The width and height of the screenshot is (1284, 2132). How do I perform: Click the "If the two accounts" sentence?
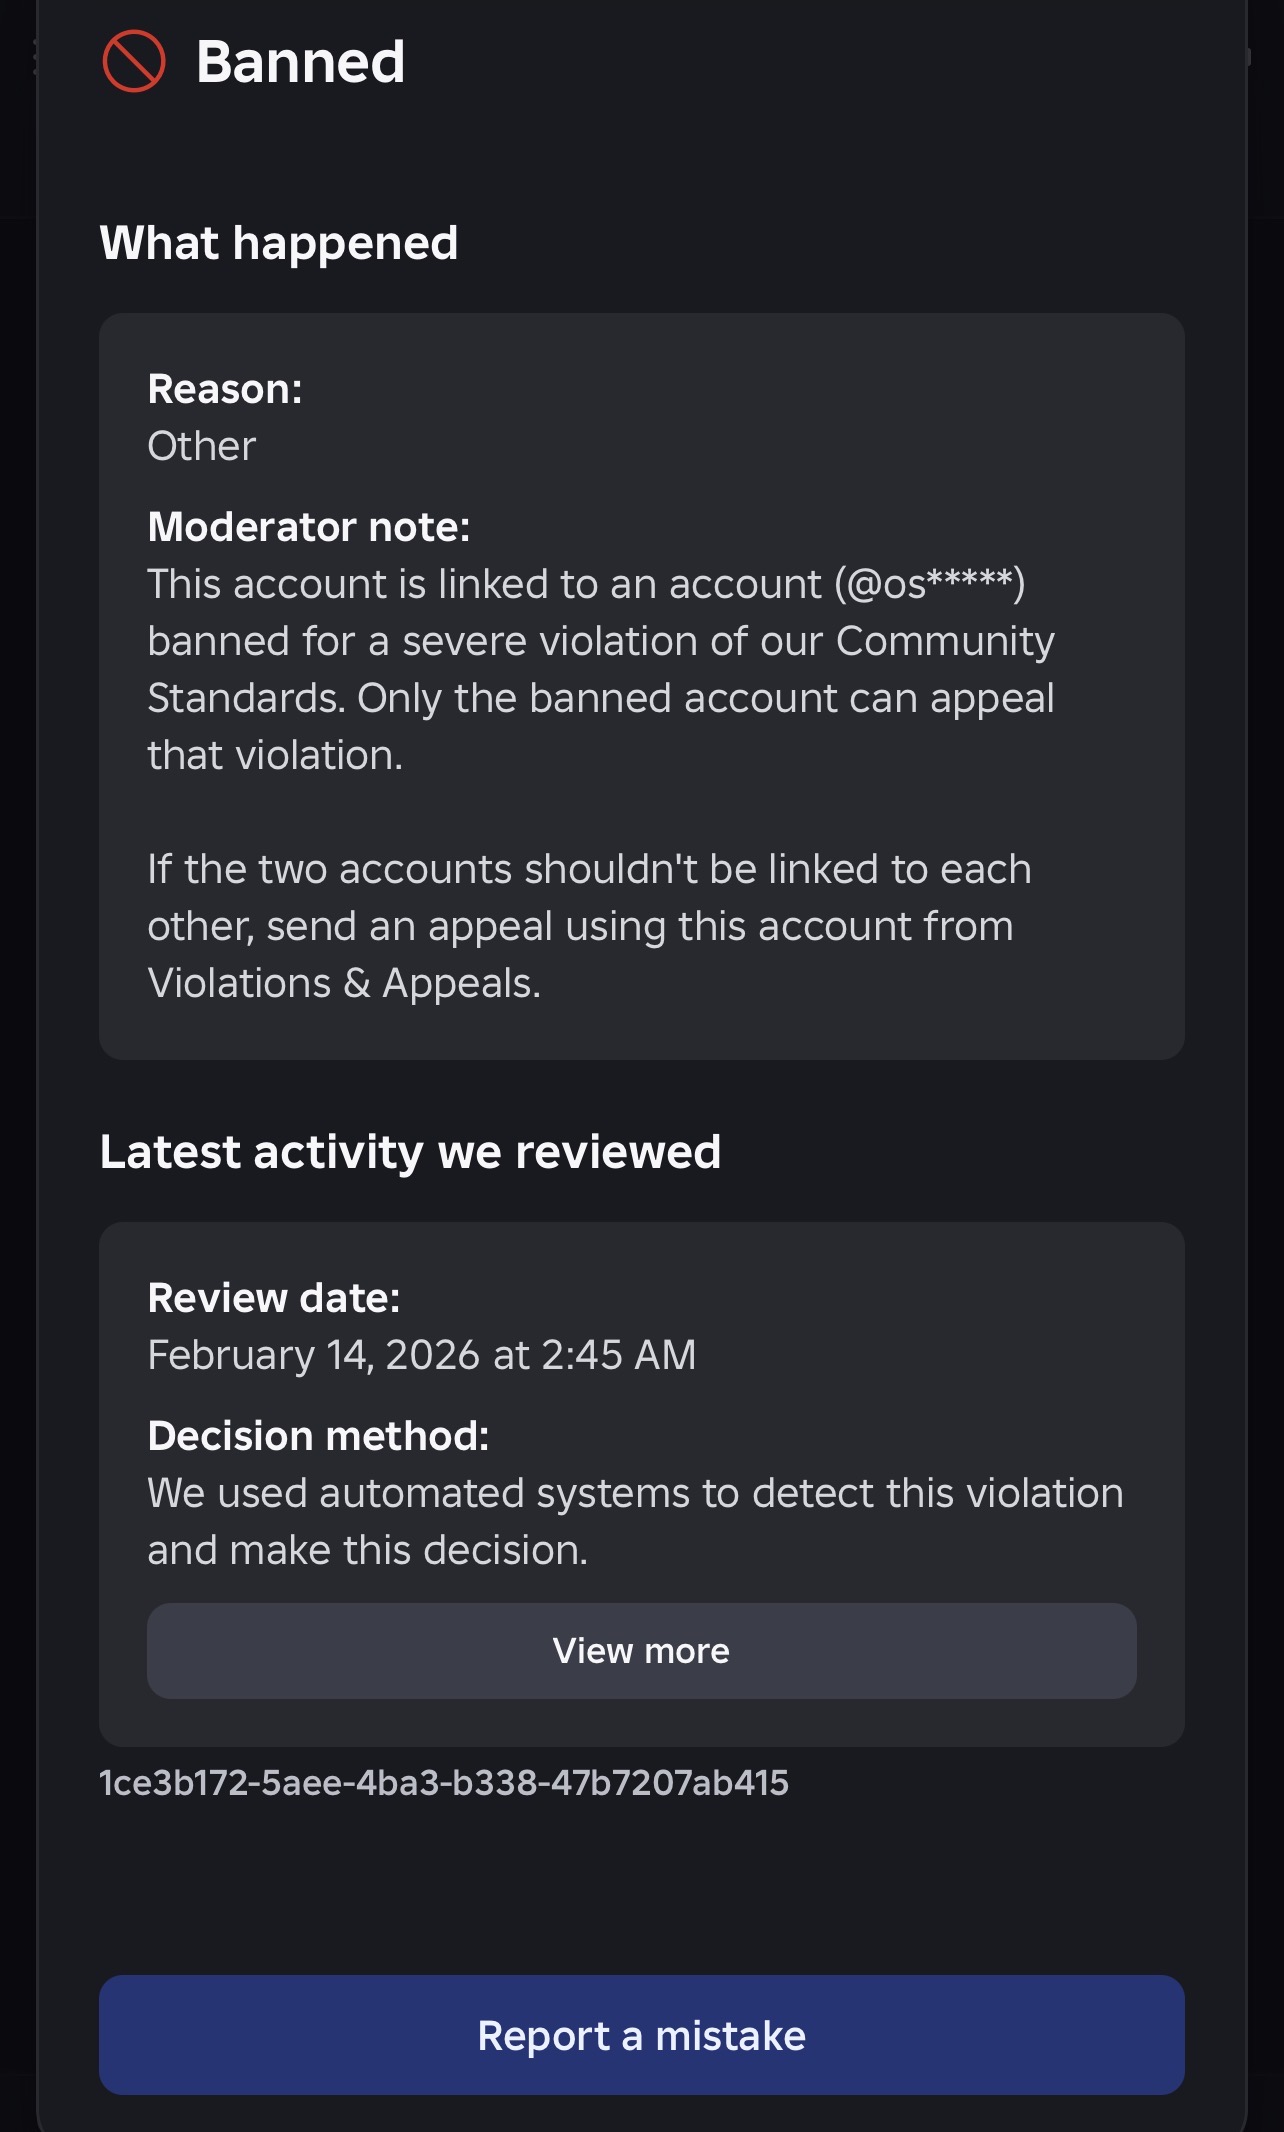(589, 870)
